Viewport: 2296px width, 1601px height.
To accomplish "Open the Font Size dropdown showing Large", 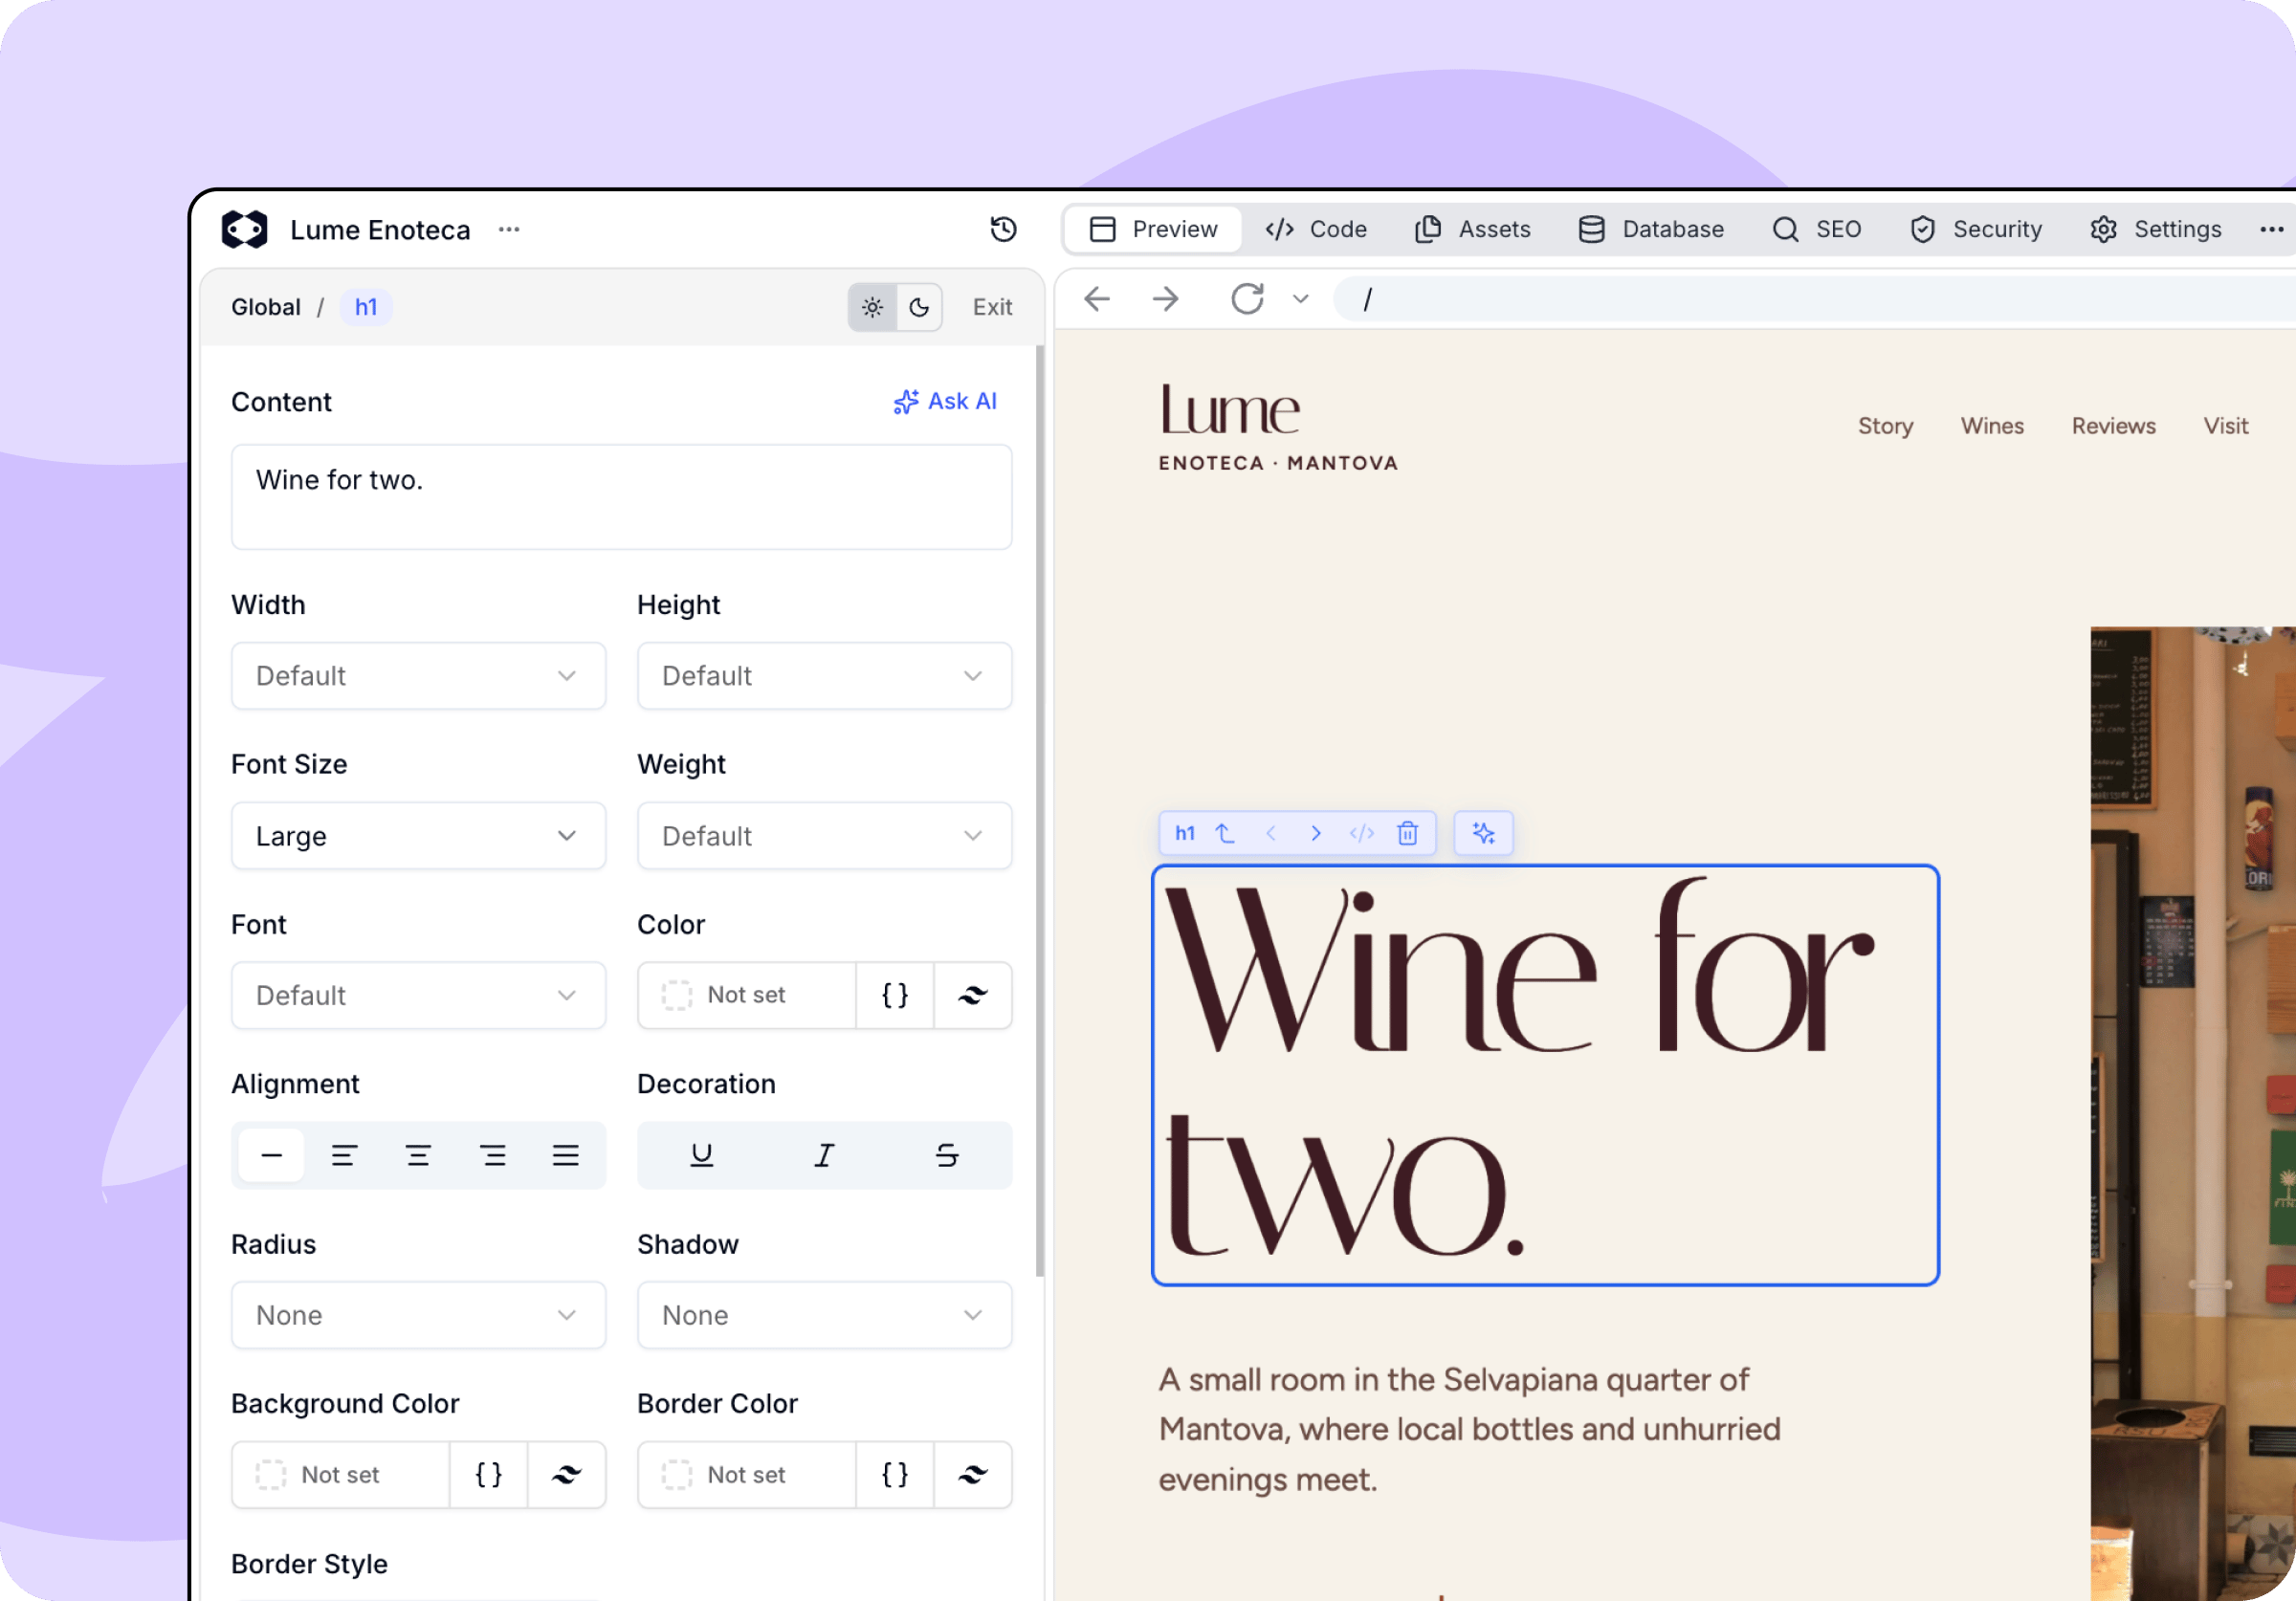I will coord(418,836).
